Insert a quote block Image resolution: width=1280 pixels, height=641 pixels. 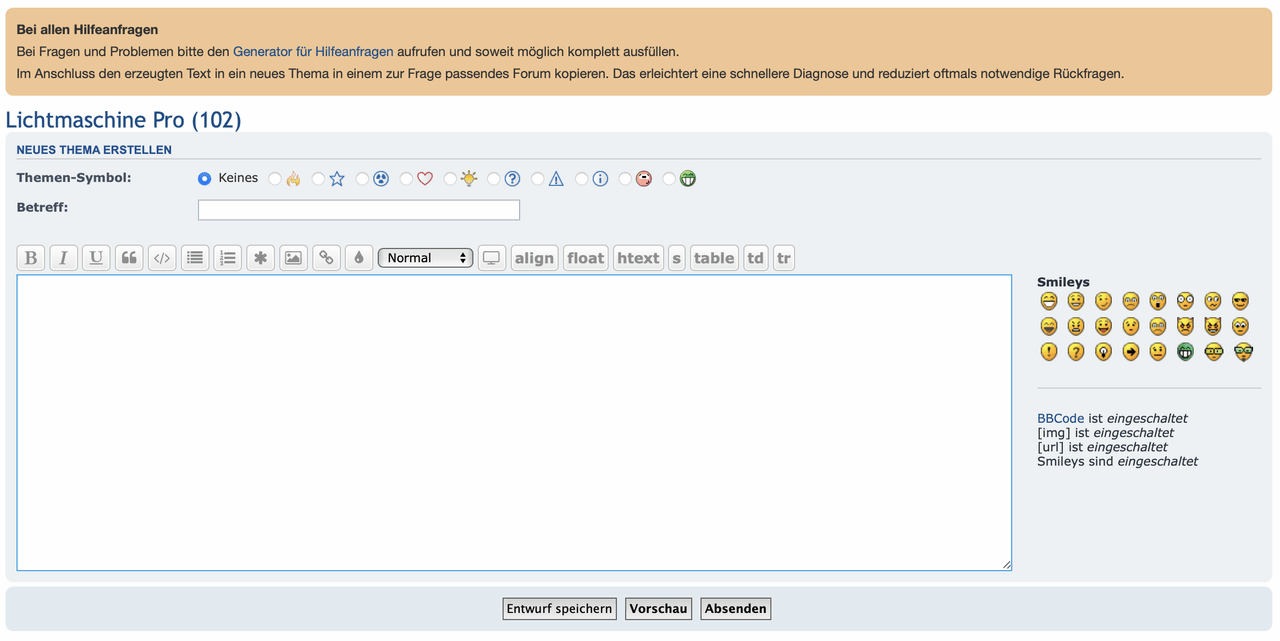point(129,258)
